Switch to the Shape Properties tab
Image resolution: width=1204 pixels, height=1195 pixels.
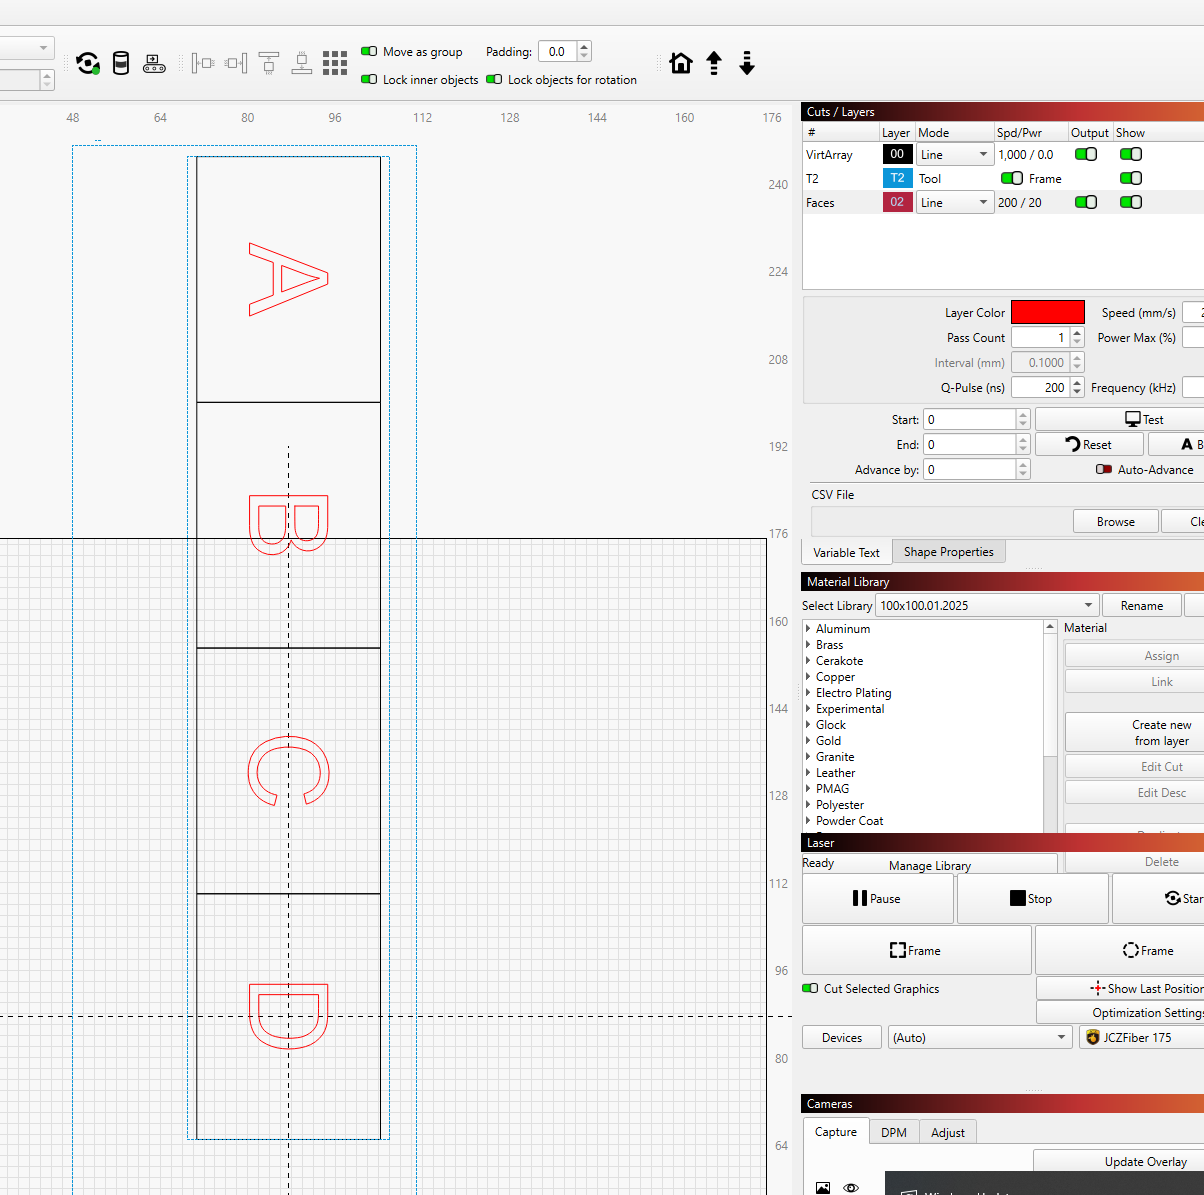coord(948,552)
